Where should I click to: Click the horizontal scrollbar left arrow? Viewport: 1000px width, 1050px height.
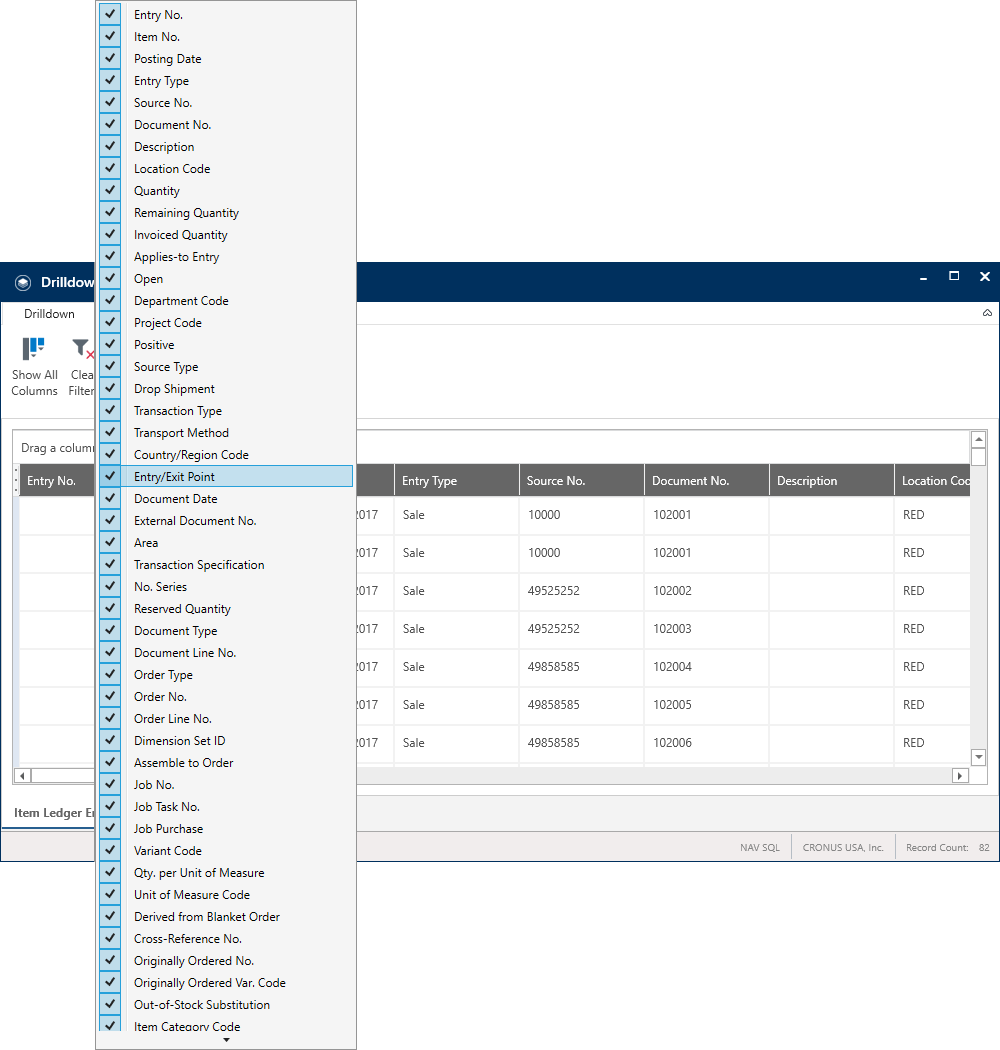click(x=22, y=775)
